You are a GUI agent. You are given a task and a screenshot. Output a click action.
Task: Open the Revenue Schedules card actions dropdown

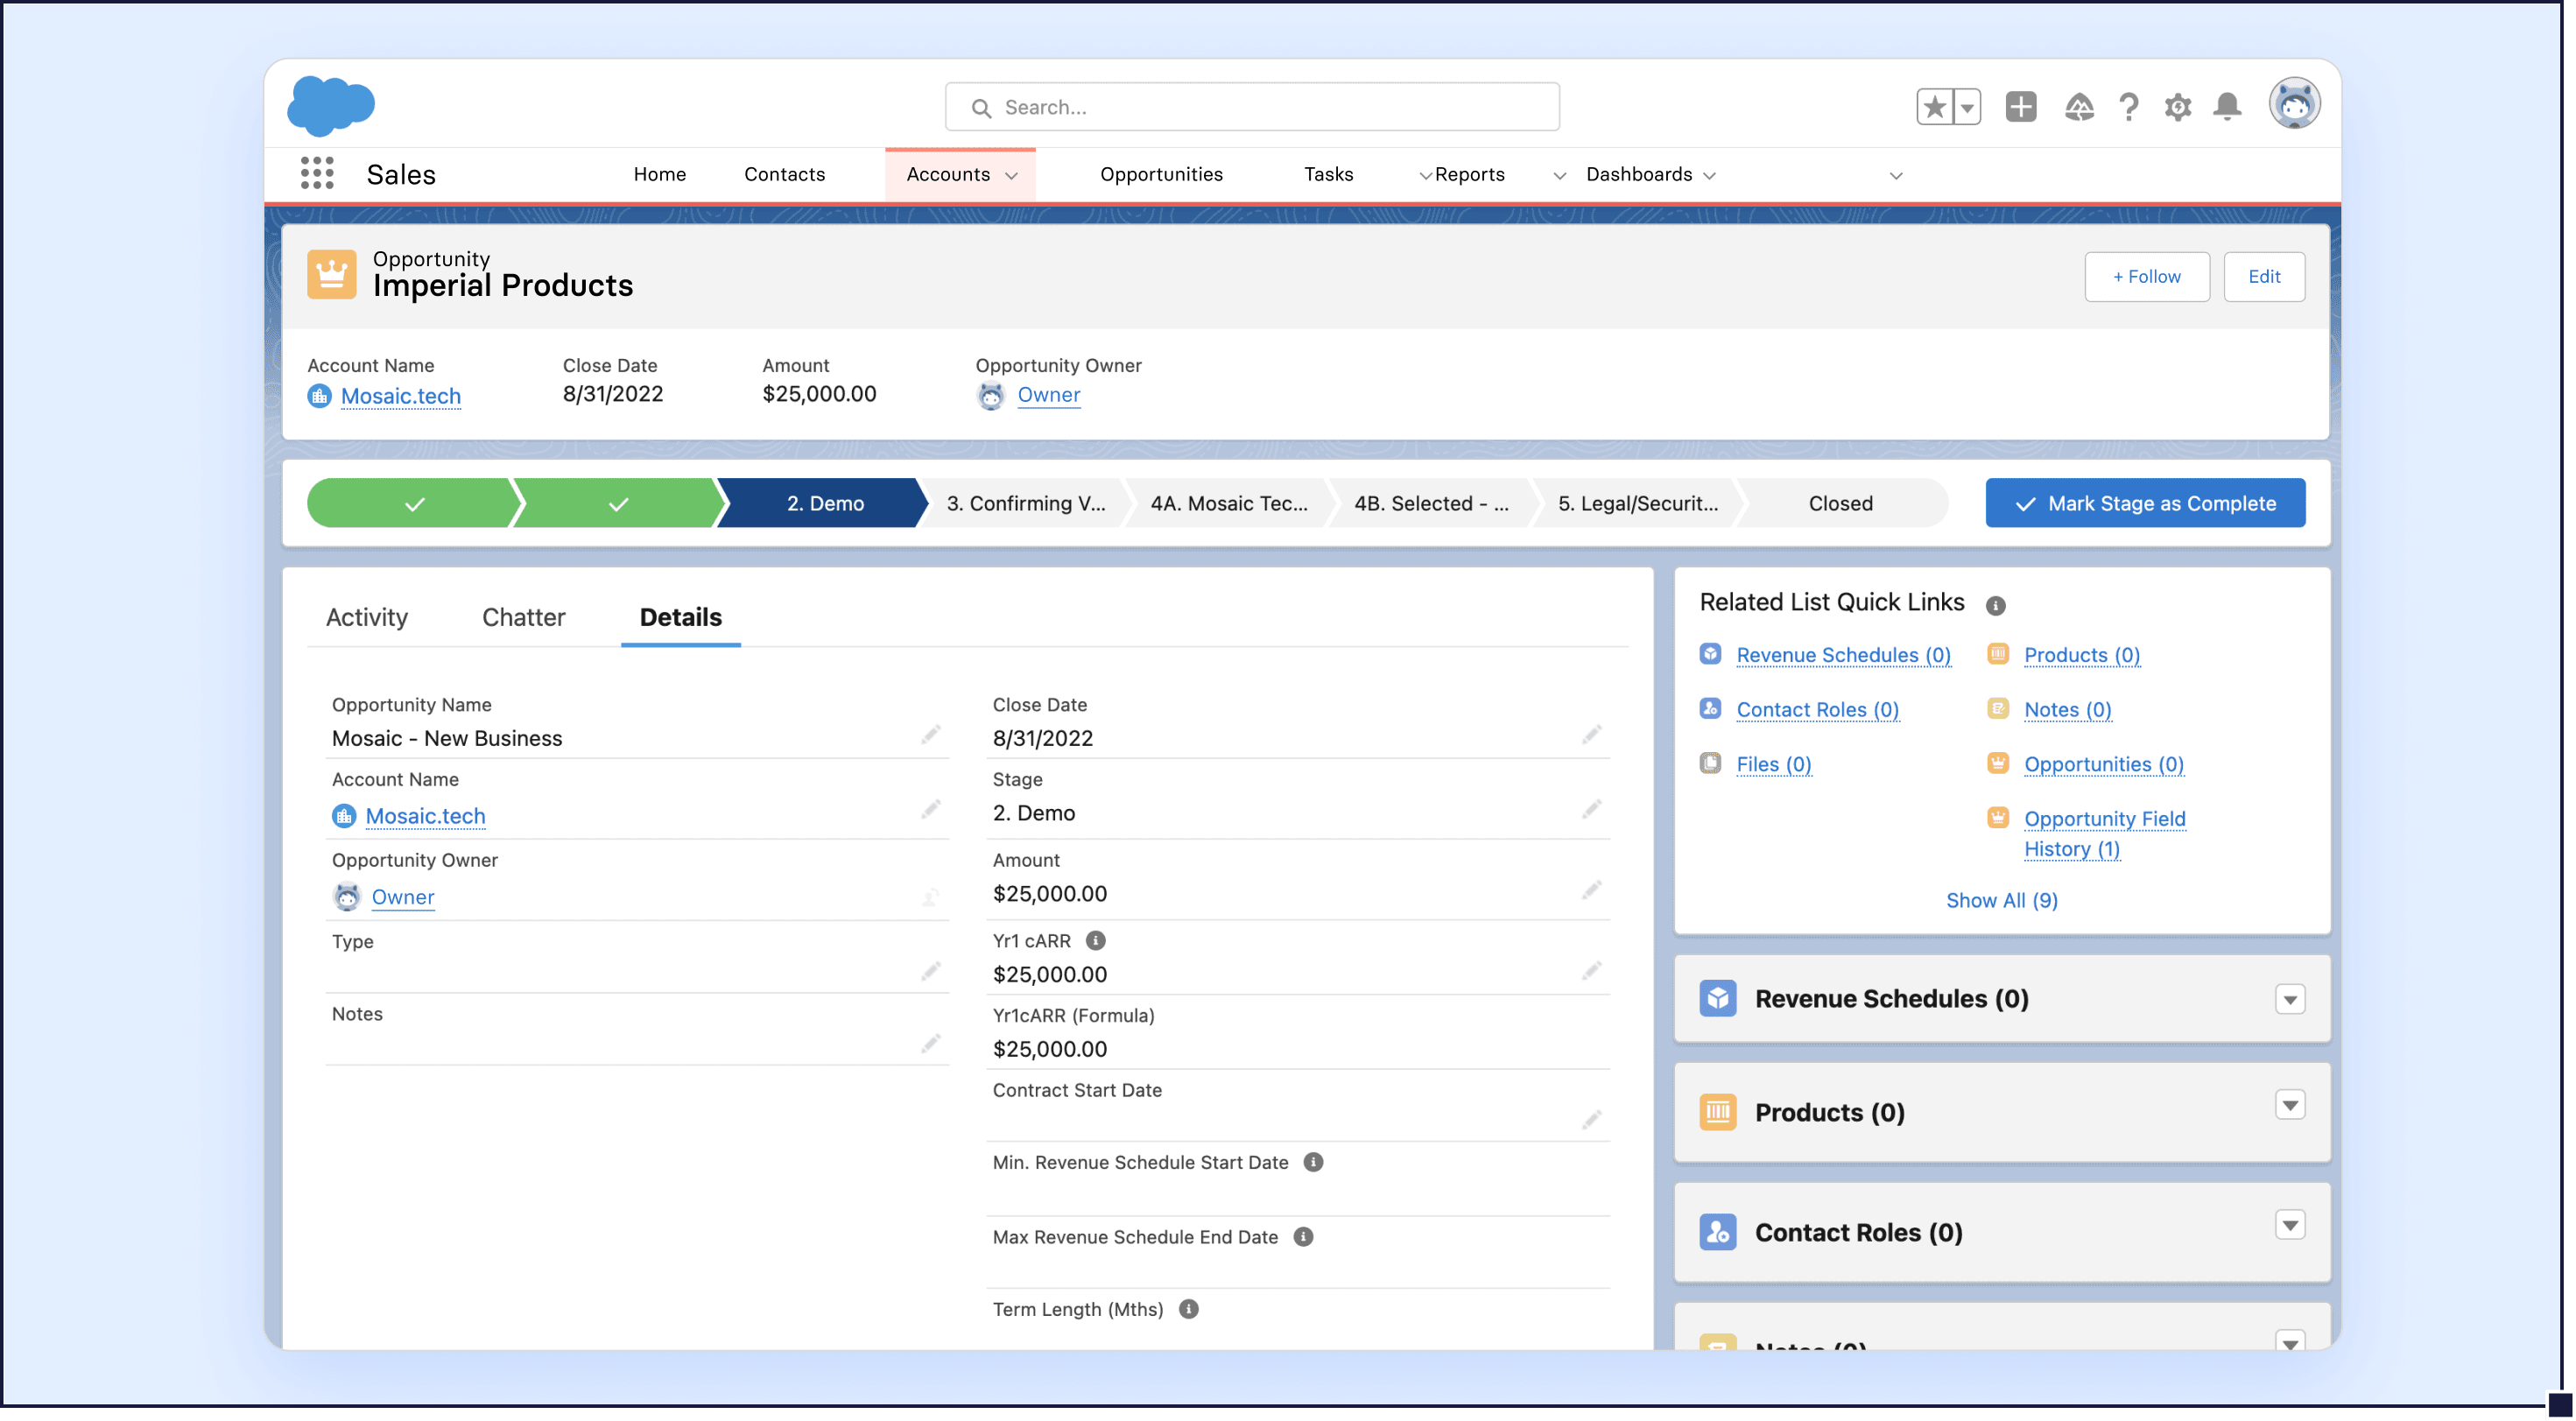(x=2289, y=999)
